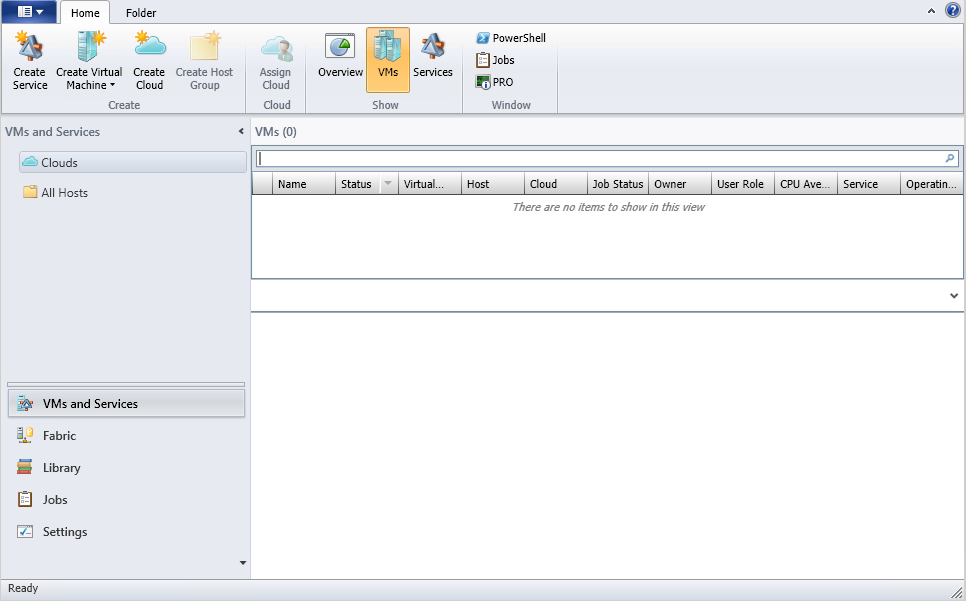Image resolution: width=966 pixels, height=601 pixels.
Task: Open the Fabric workspace
Action: coord(59,436)
